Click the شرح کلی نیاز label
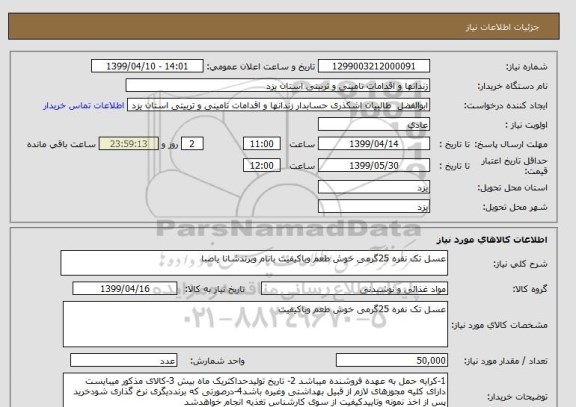This screenshot has height=407, width=576. 520,264
